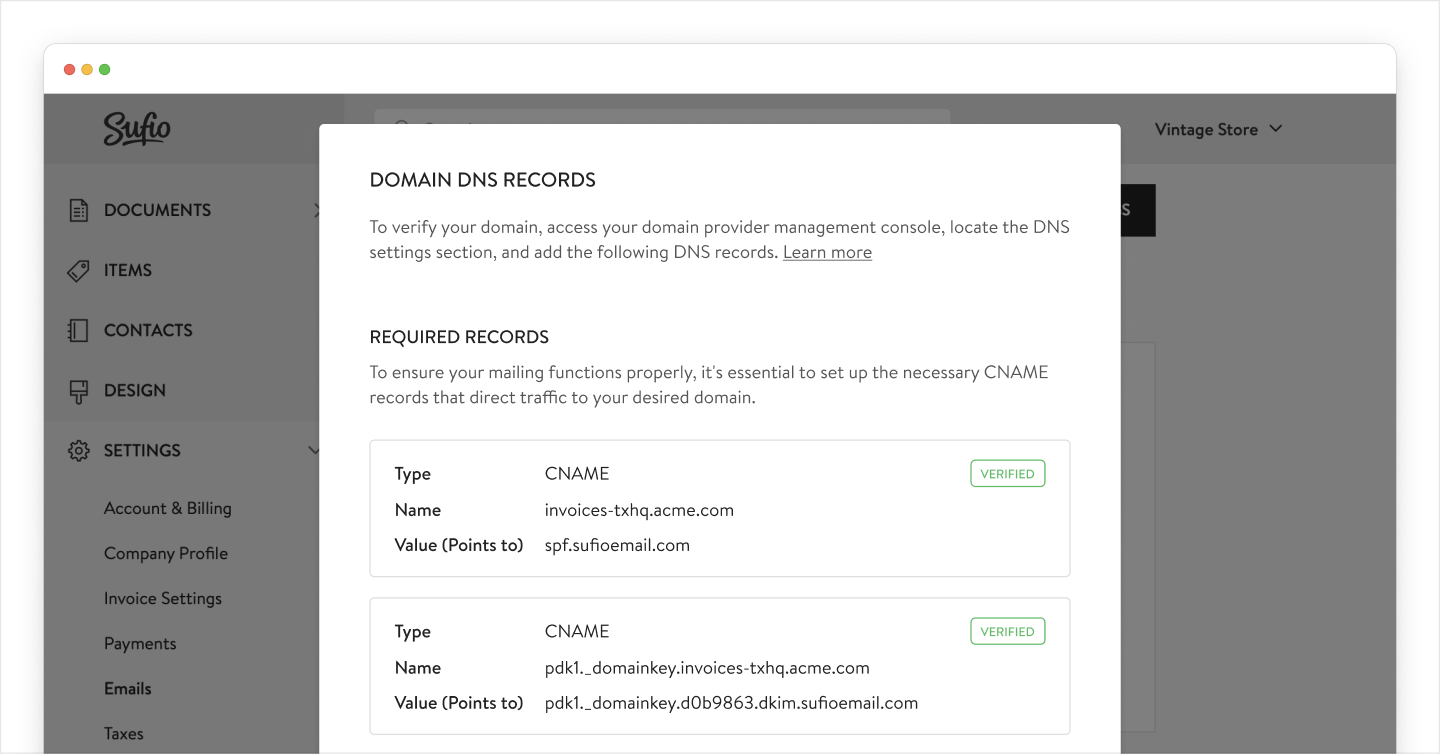Image resolution: width=1440 pixels, height=754 pixels.
Task: Click the first VERIFIED badge
Action: 1007,473
